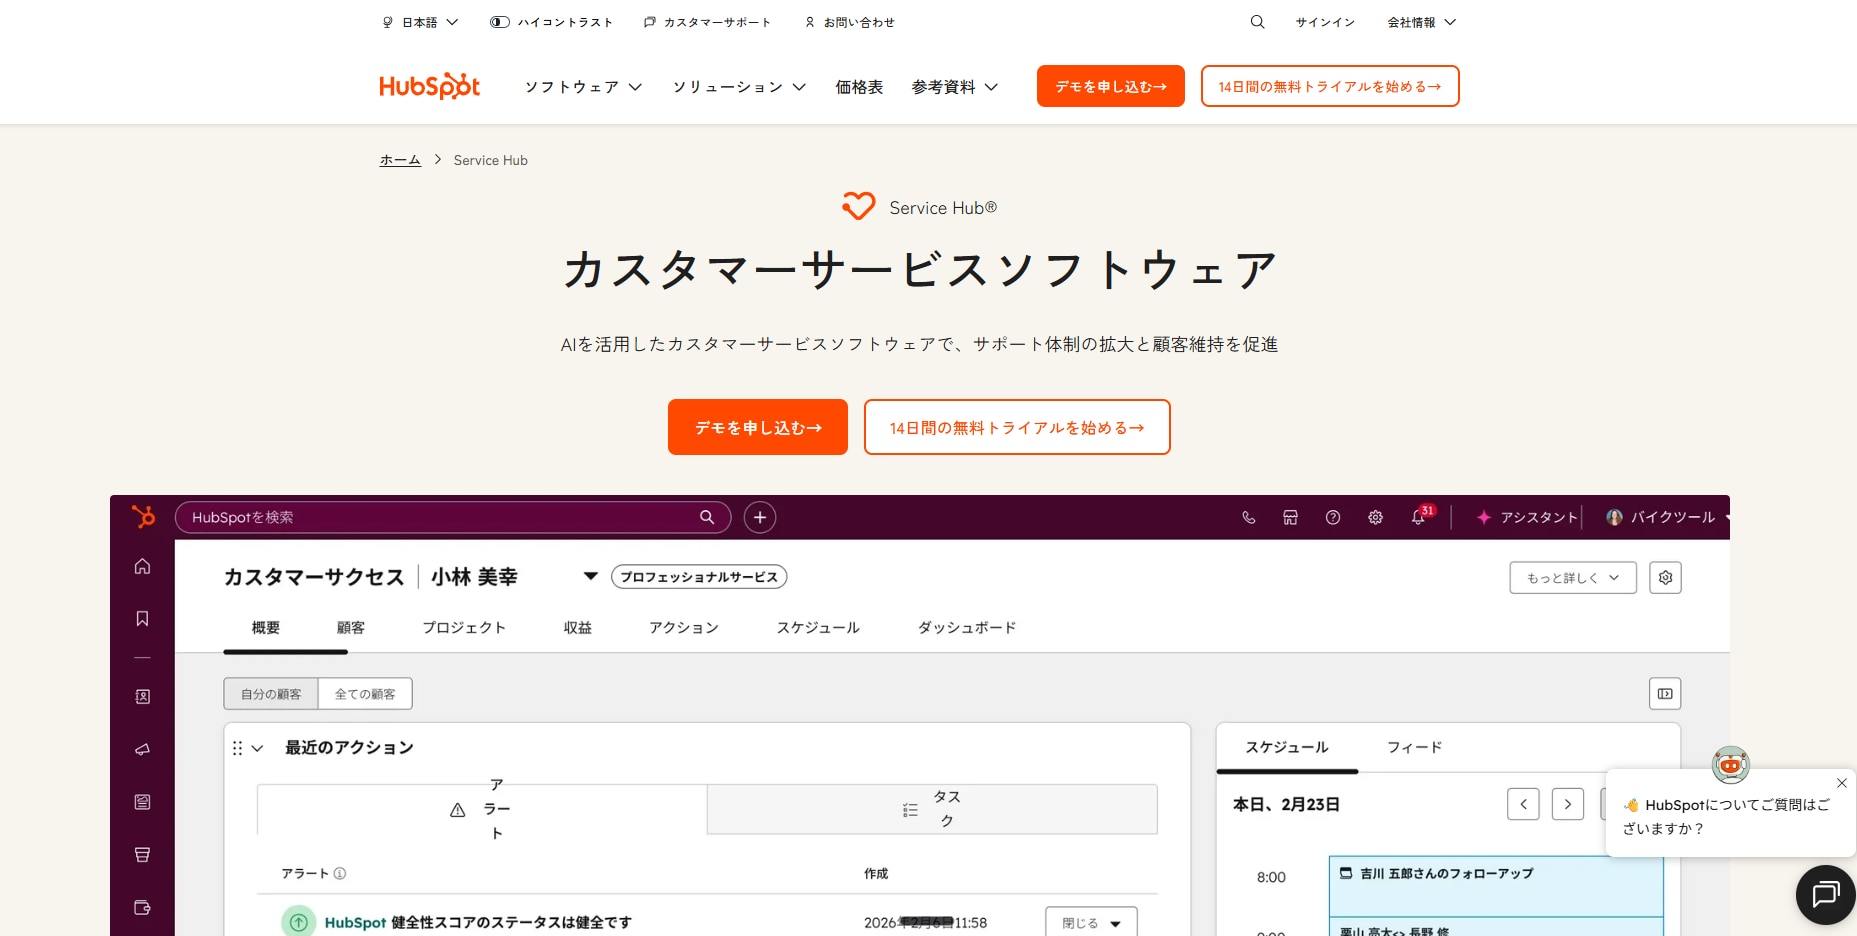Click the plus create button beside search

(760, 517)
